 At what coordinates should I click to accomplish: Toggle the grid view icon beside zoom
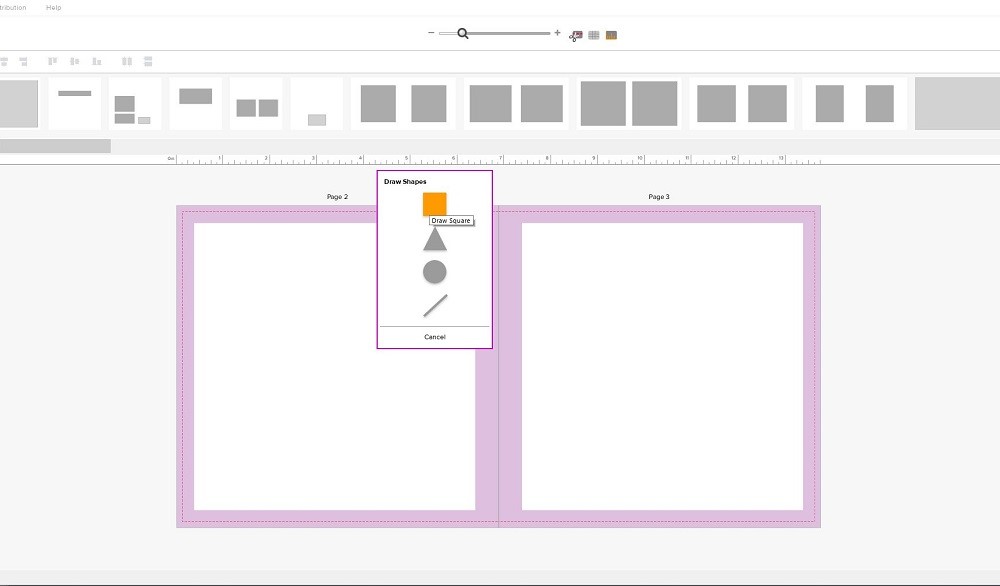coord(594,35)
